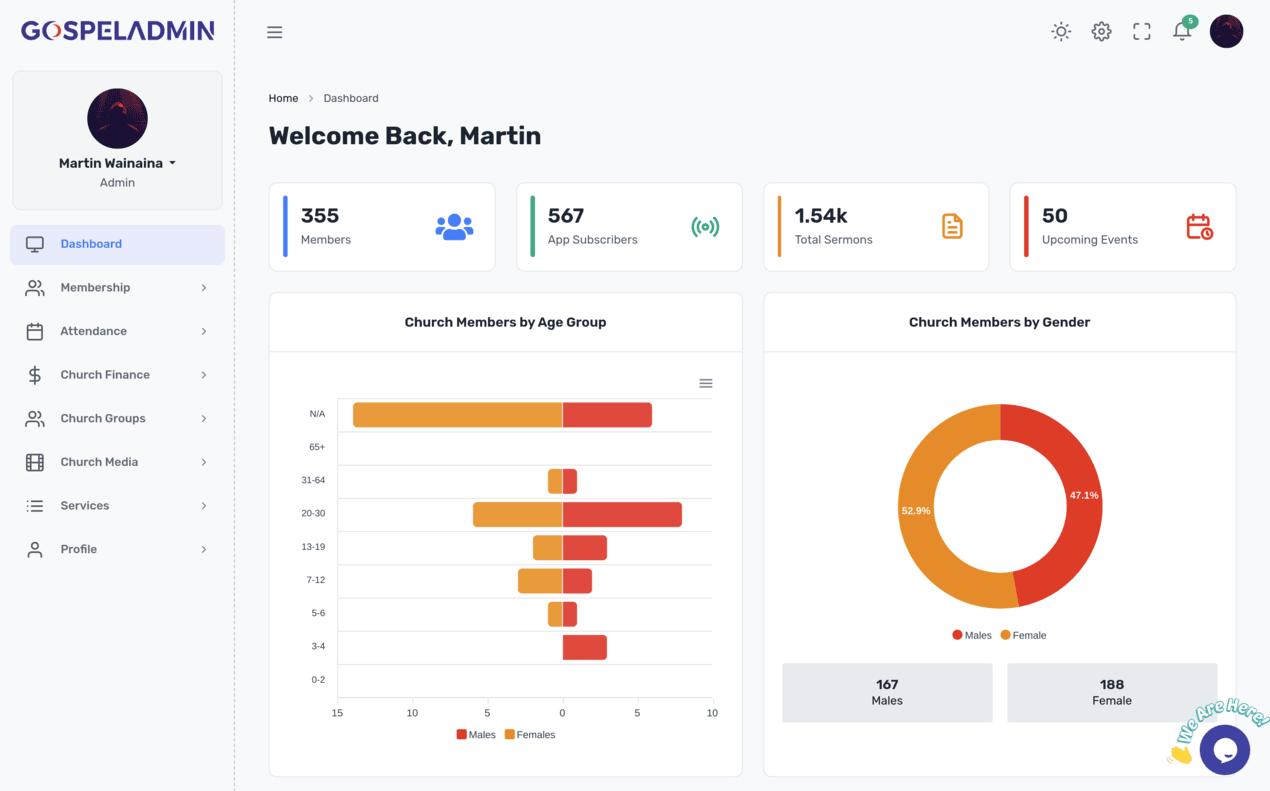Screen dimensions: 1270x791
Task: Click the Church Finance dollar icon
Action: (34, 375)
